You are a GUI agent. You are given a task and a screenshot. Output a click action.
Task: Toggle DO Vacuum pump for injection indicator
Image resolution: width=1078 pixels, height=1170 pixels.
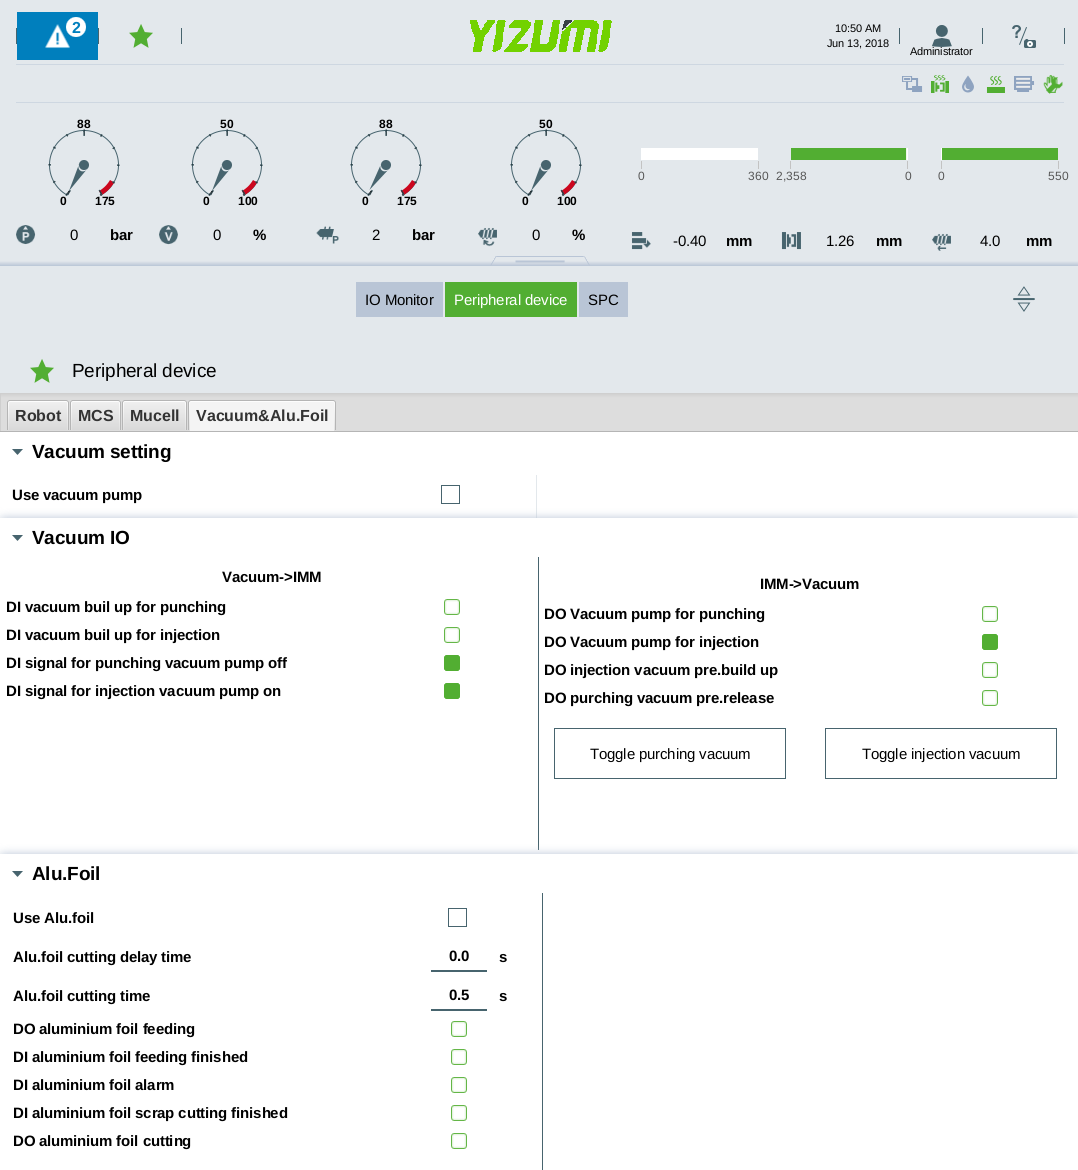990,642
